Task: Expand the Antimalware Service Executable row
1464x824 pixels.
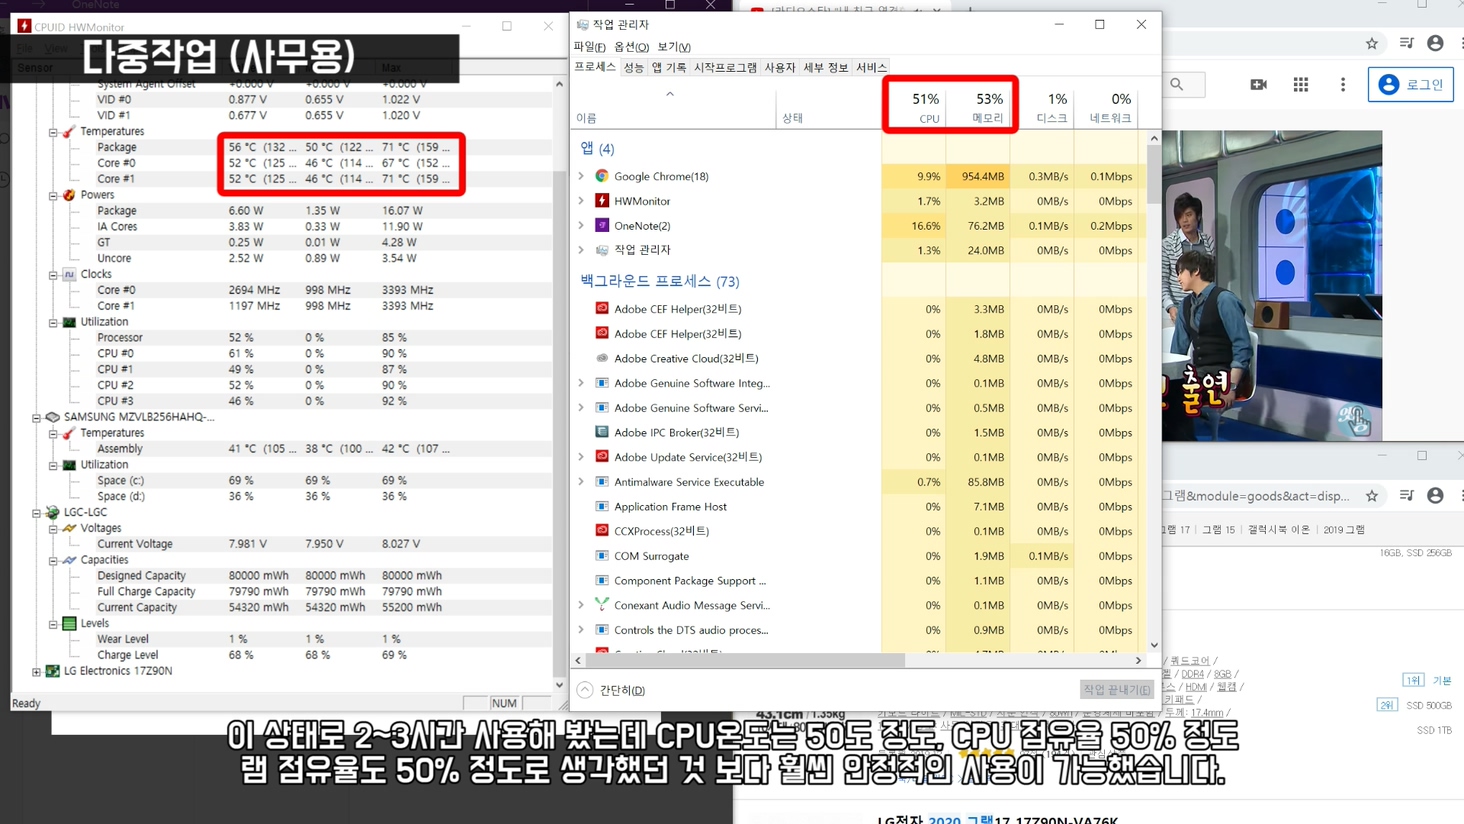Action: [581, 482]
